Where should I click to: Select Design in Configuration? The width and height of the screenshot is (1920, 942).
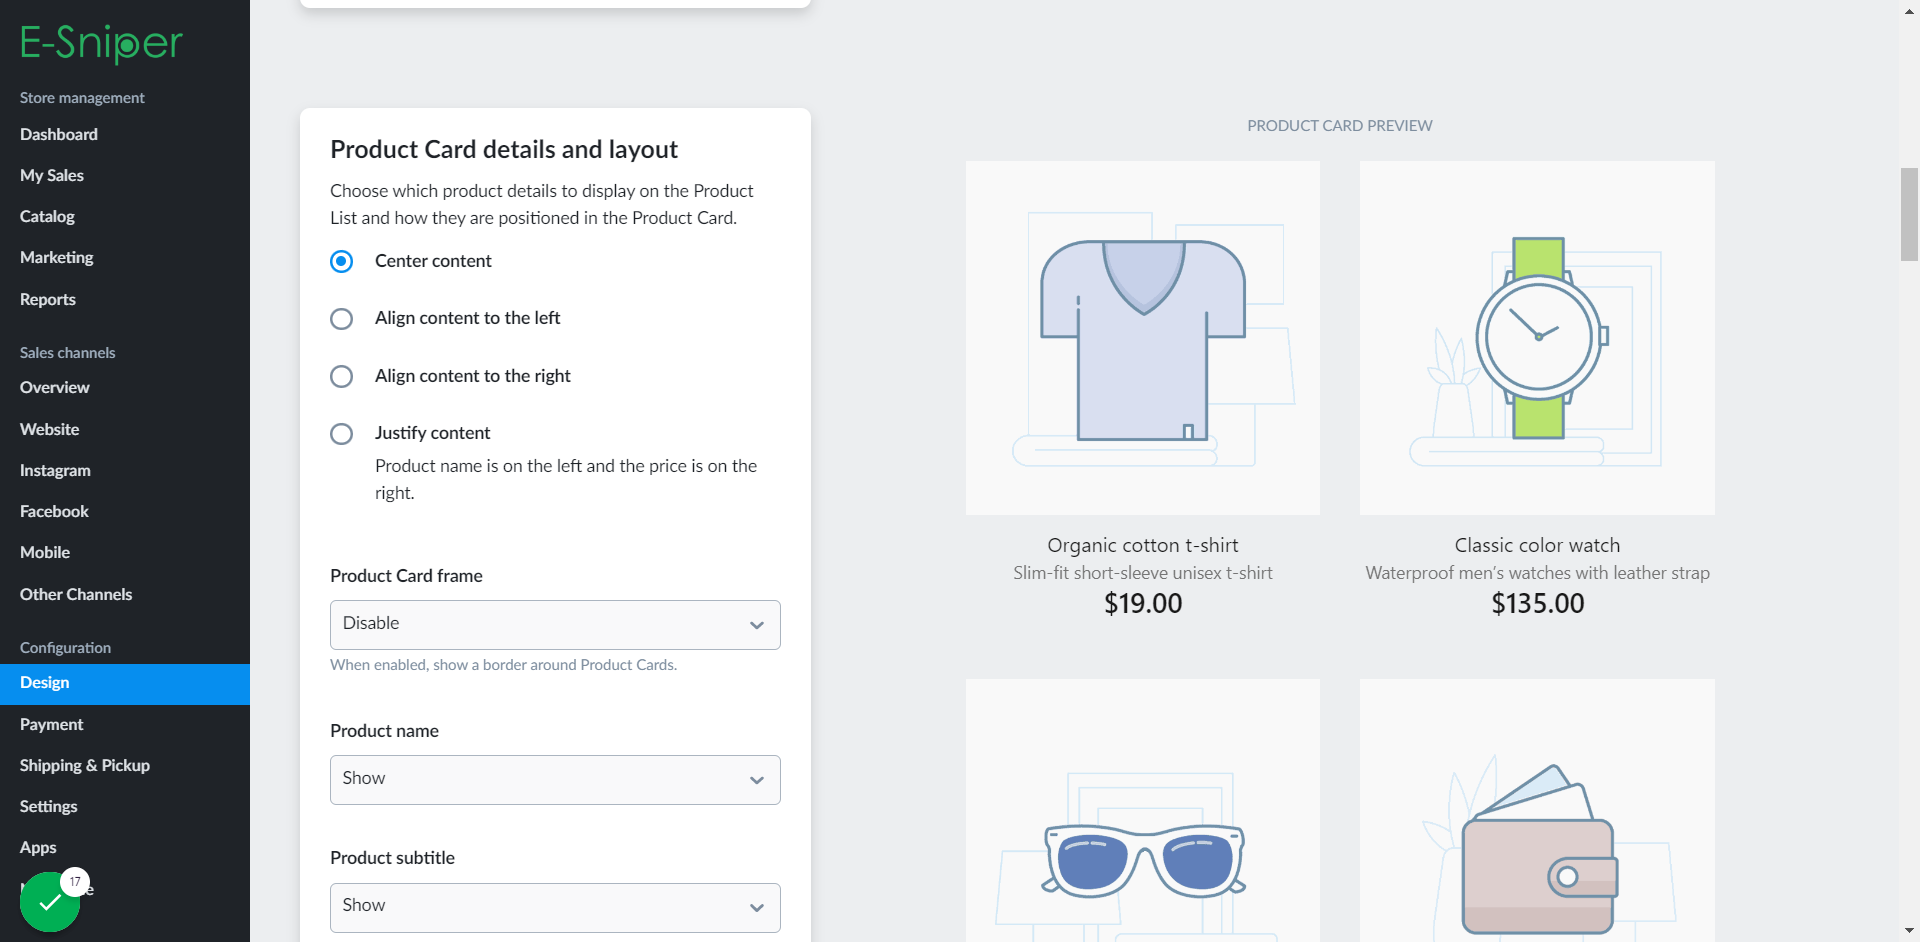[x=125, y=683]
